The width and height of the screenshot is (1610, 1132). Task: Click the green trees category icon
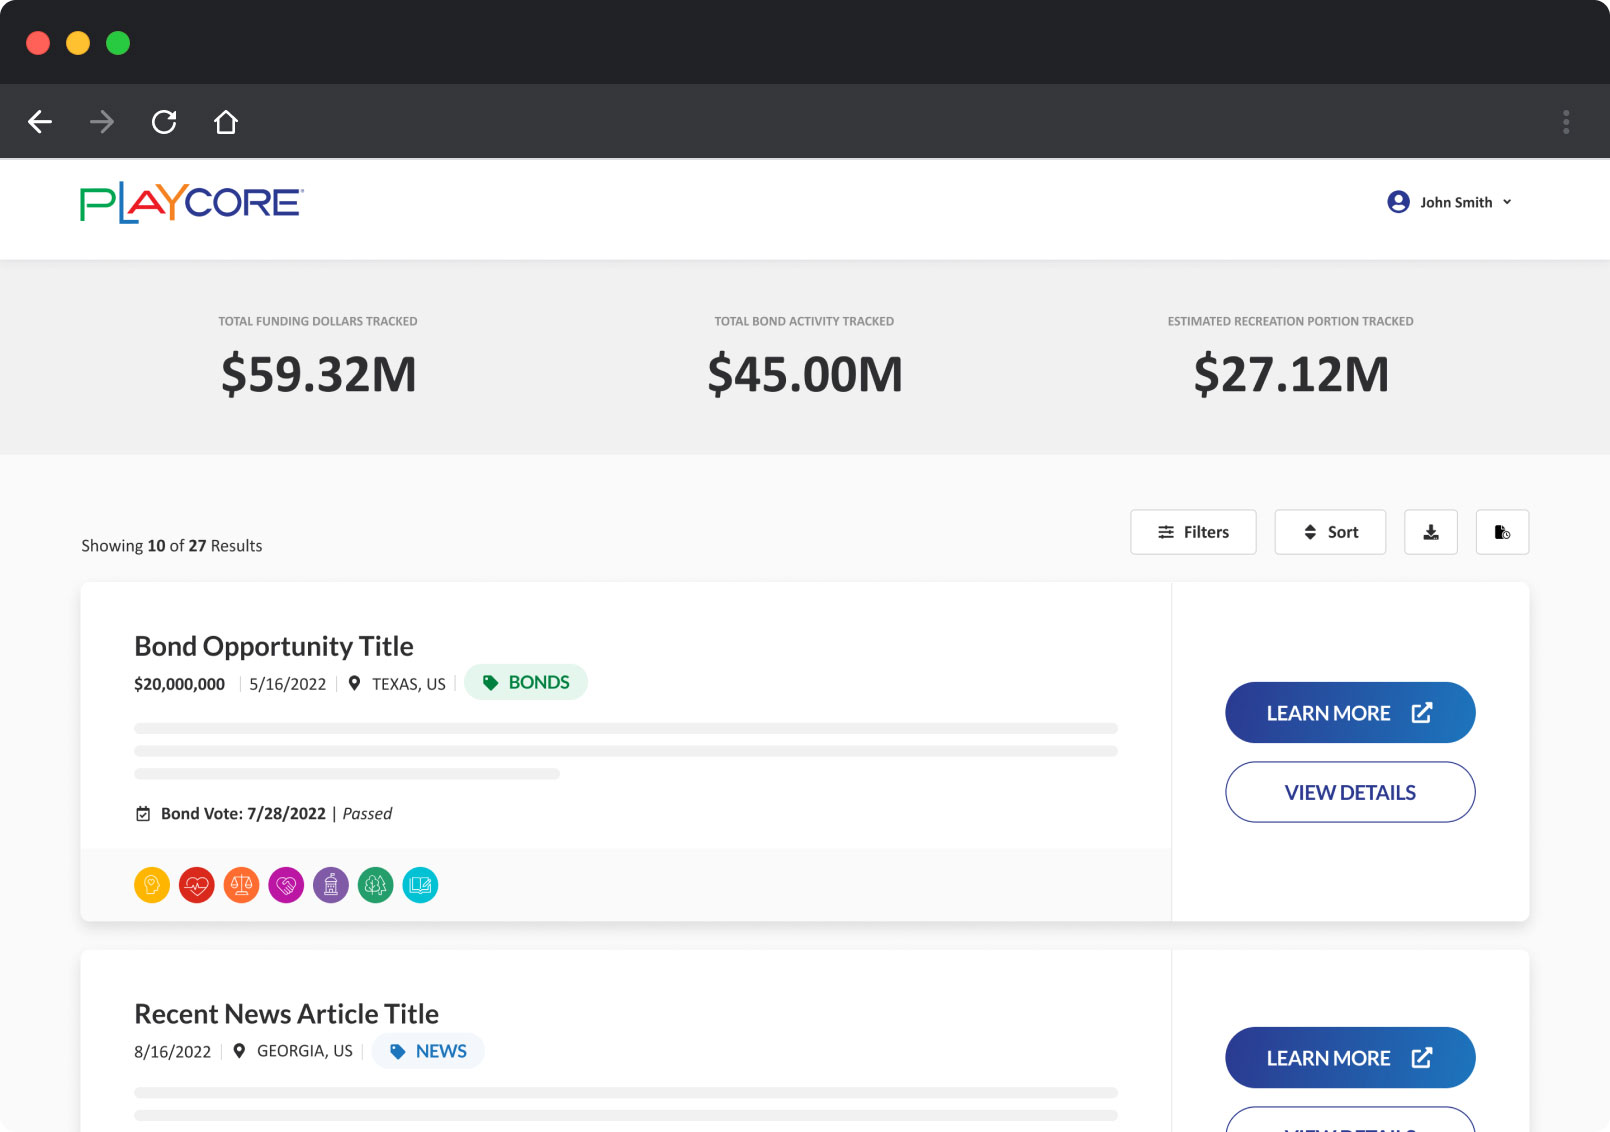pos(376,885)
